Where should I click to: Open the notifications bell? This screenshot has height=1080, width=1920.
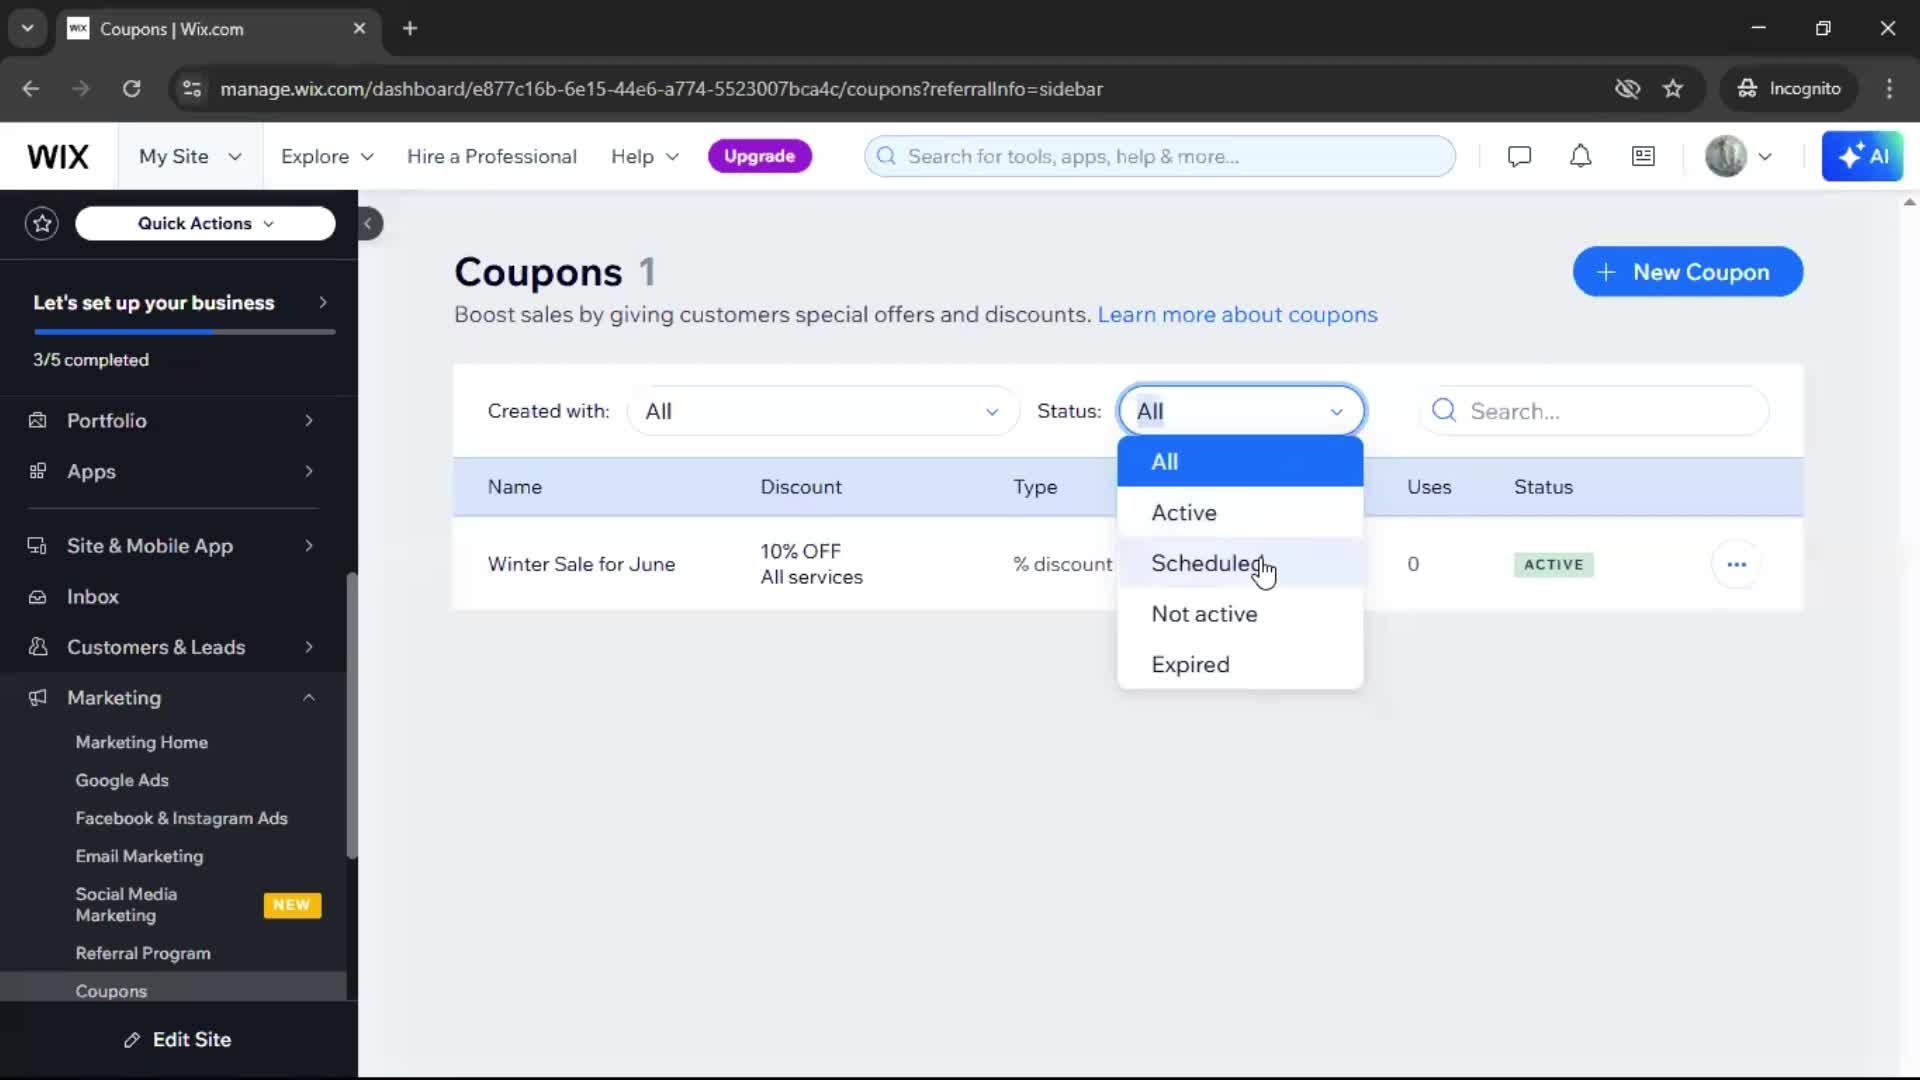point(1580,156)
